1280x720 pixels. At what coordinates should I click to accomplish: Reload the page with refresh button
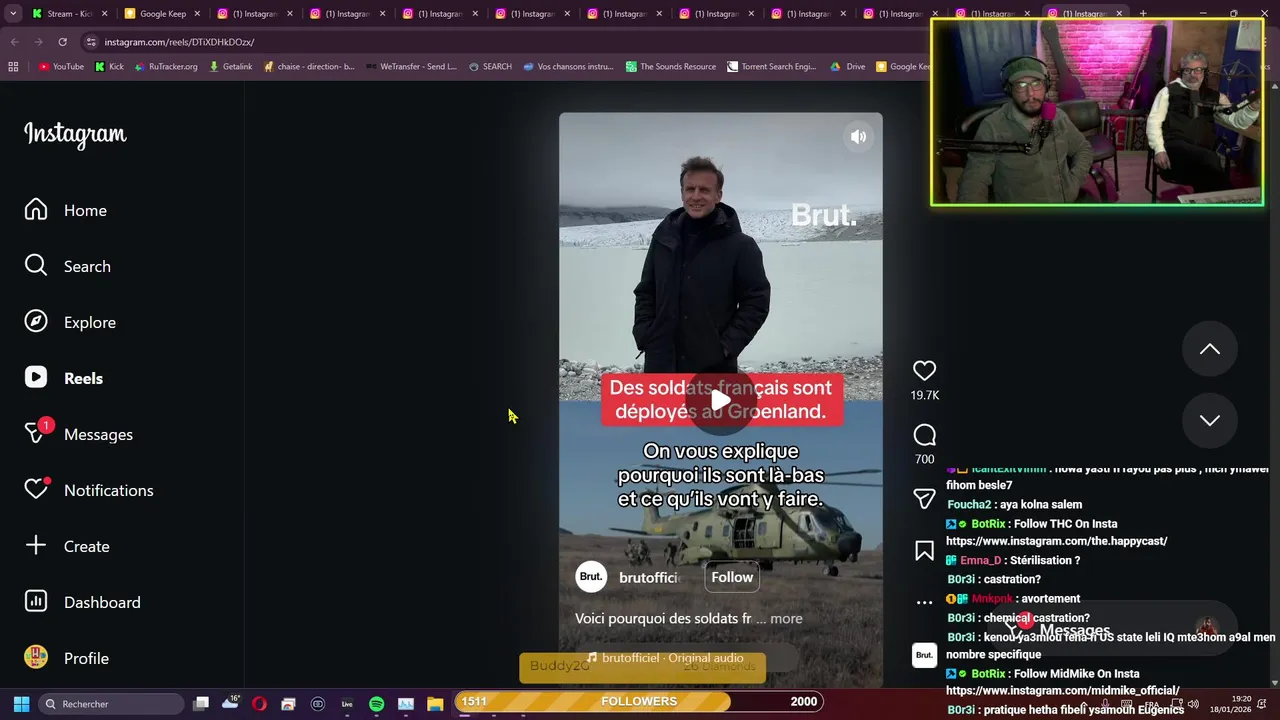click(x=62, y=42)
